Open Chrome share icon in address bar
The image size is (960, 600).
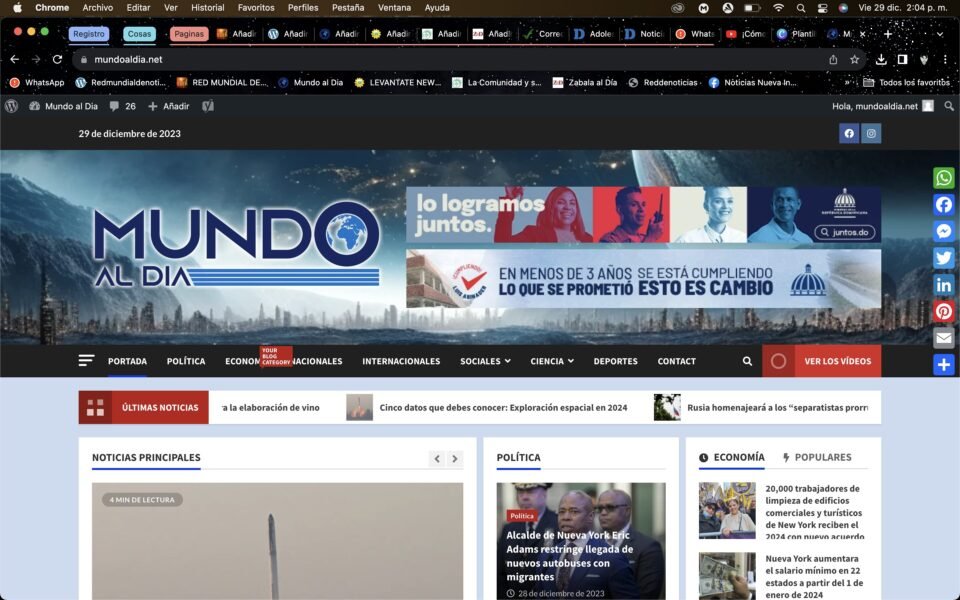833,59
